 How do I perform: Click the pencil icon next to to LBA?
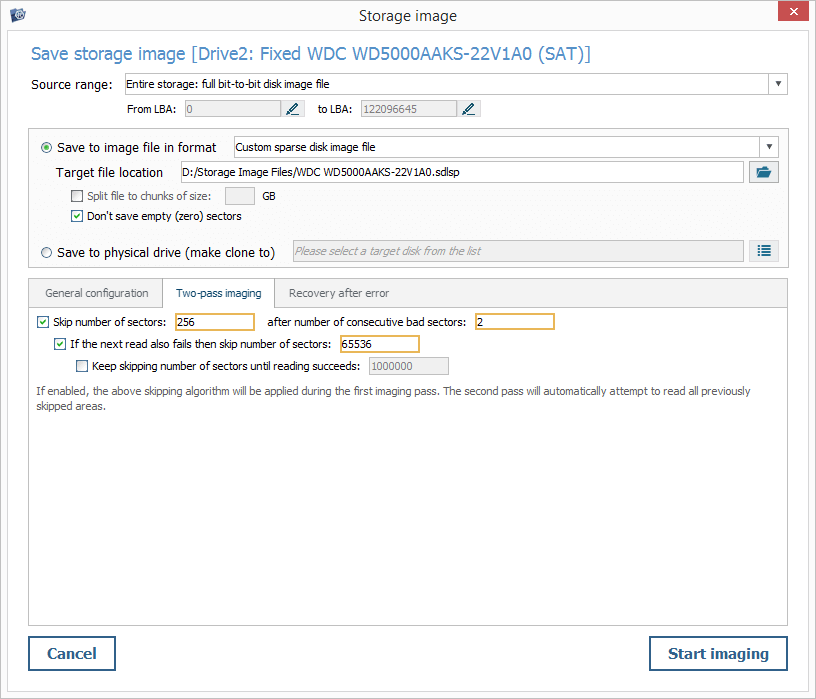[x=469, y=109]
